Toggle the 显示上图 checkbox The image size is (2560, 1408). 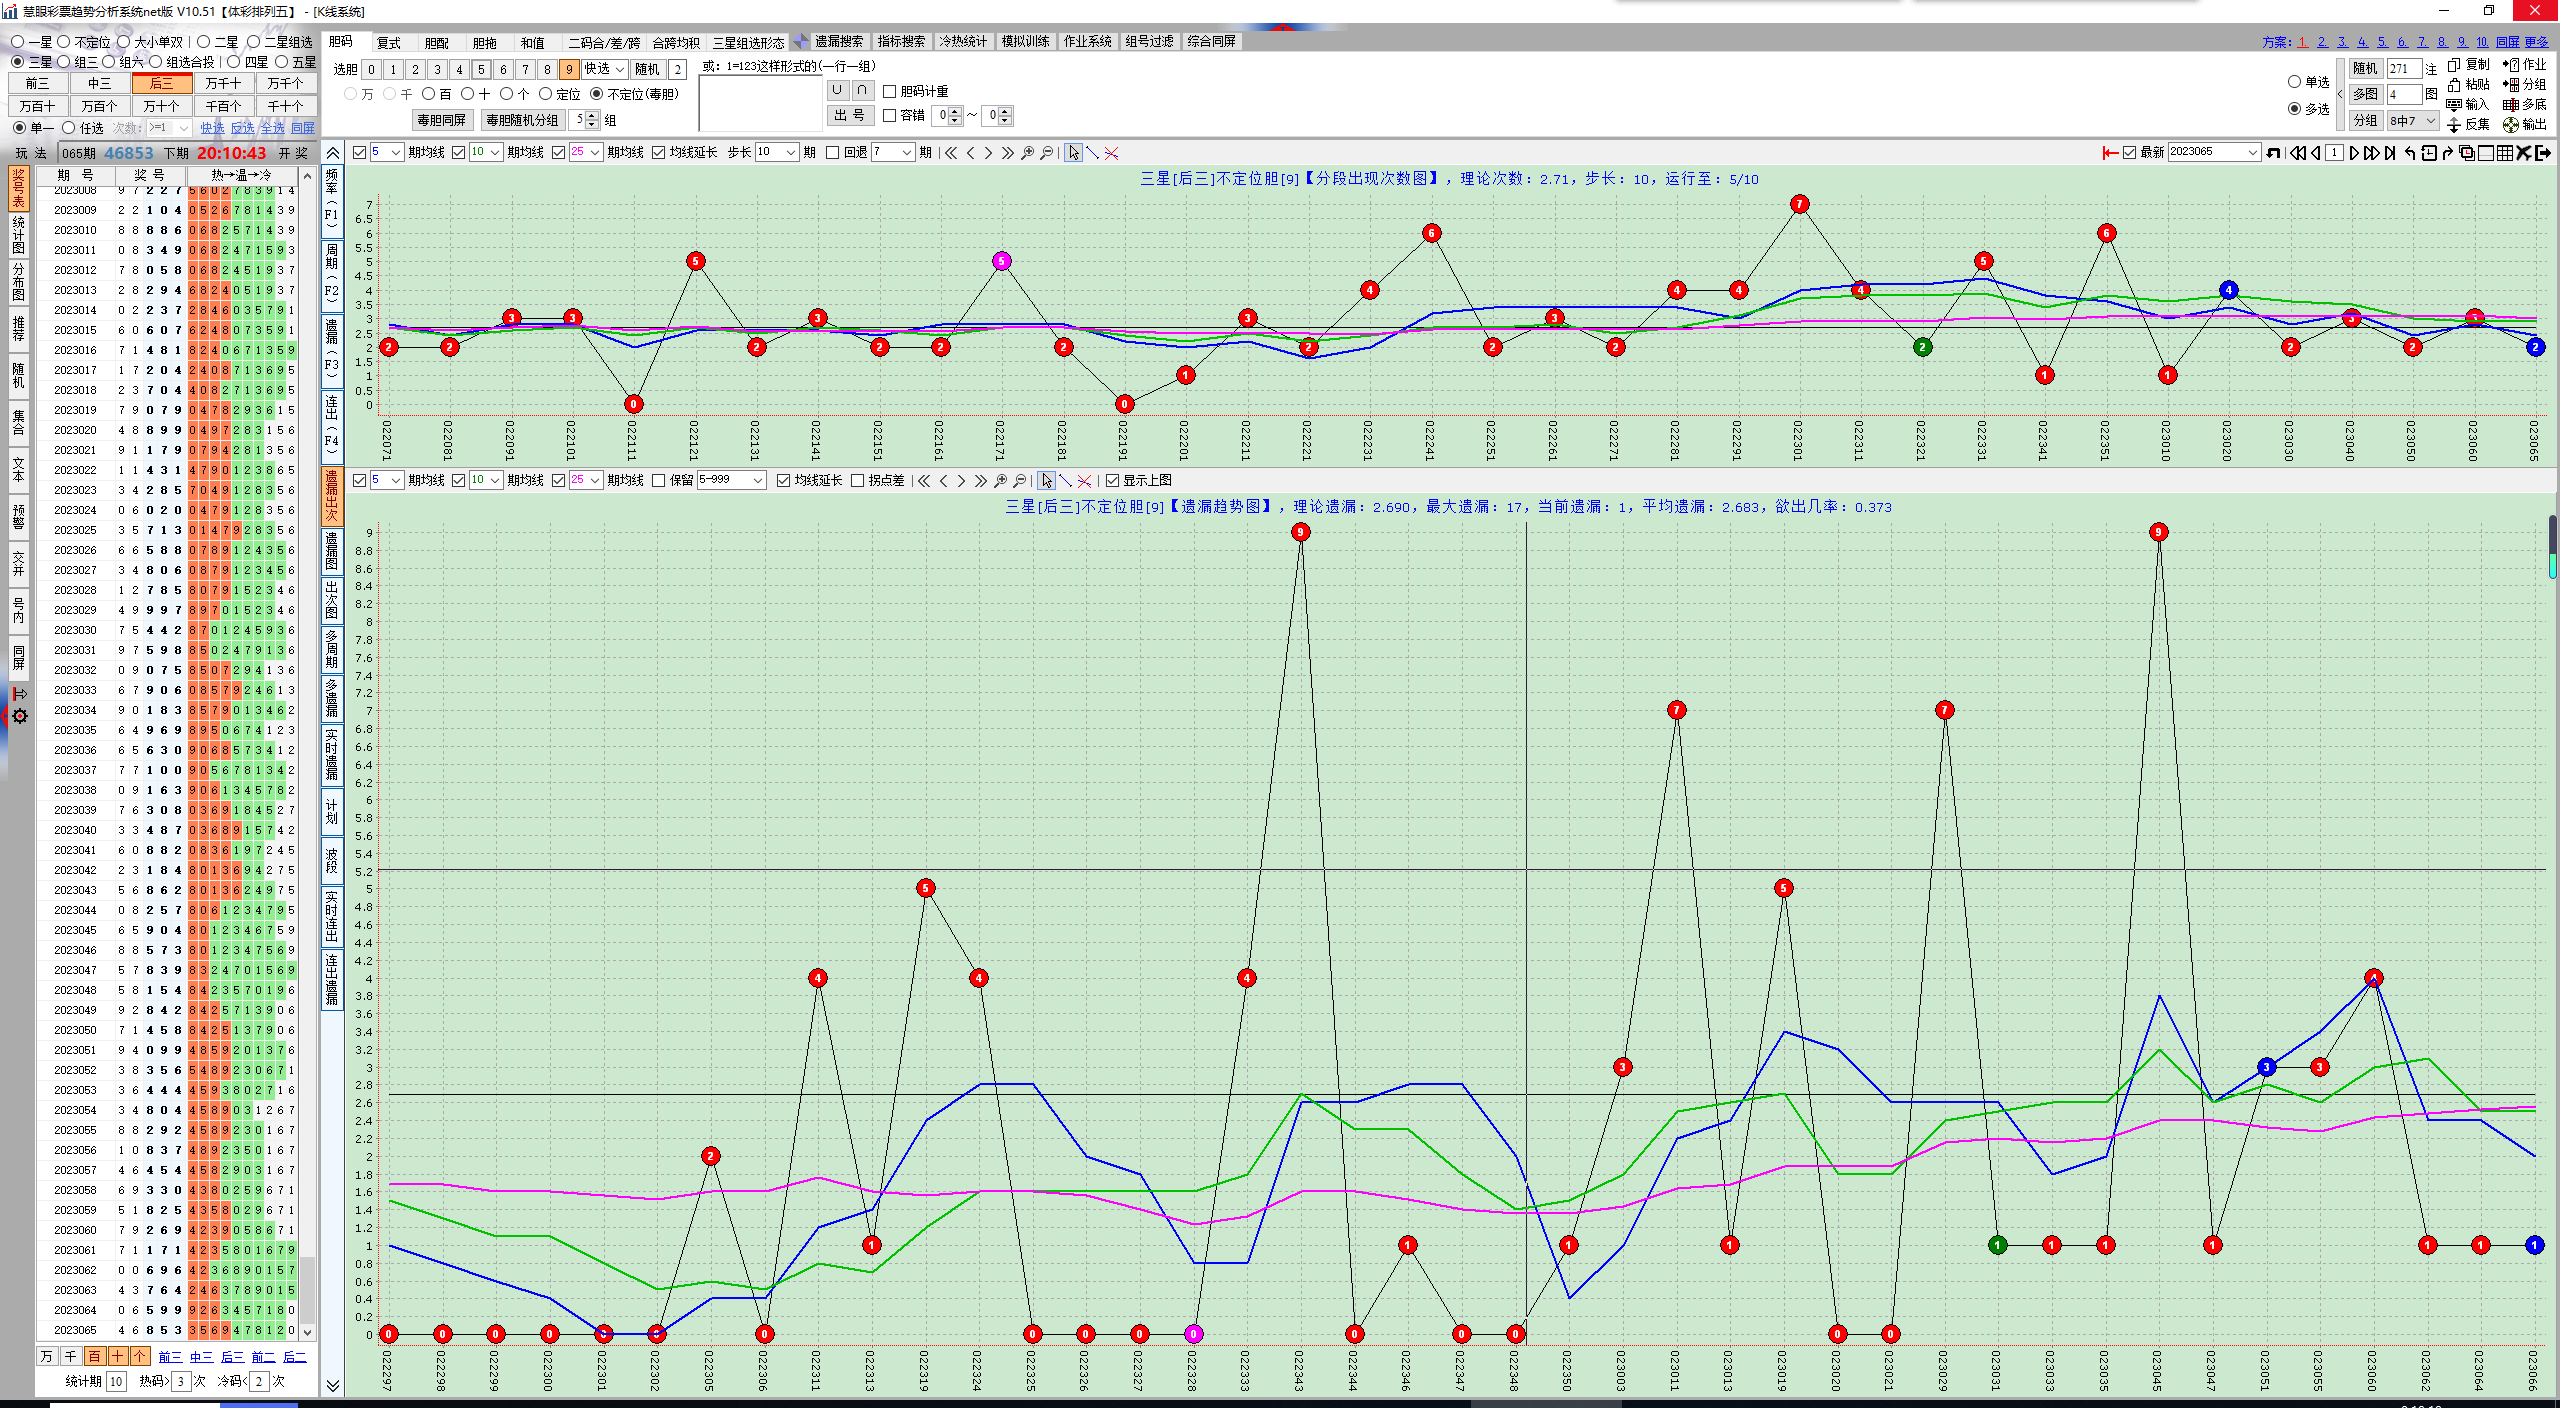pyautogui.click(x=1112, y=481)
